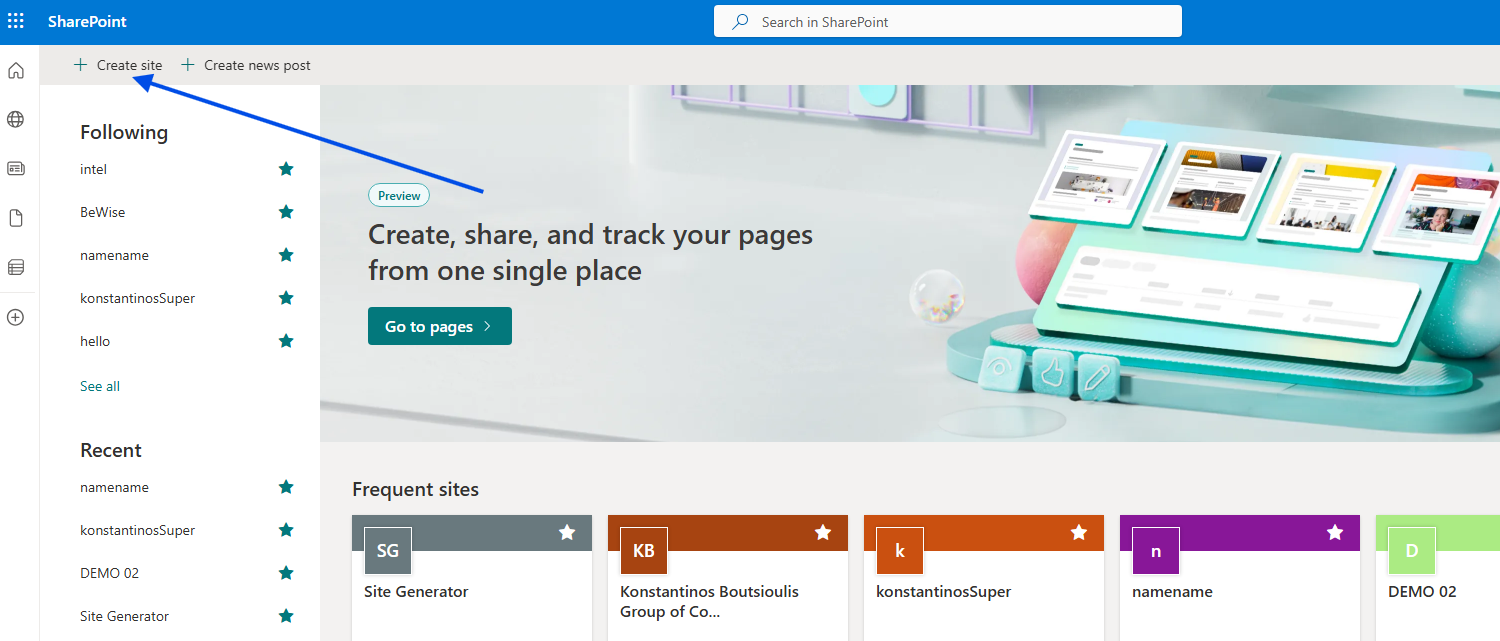Click the SG Site Generator card logo
The width and height of the screenshot is (1500, 641).
click(387, 551)
